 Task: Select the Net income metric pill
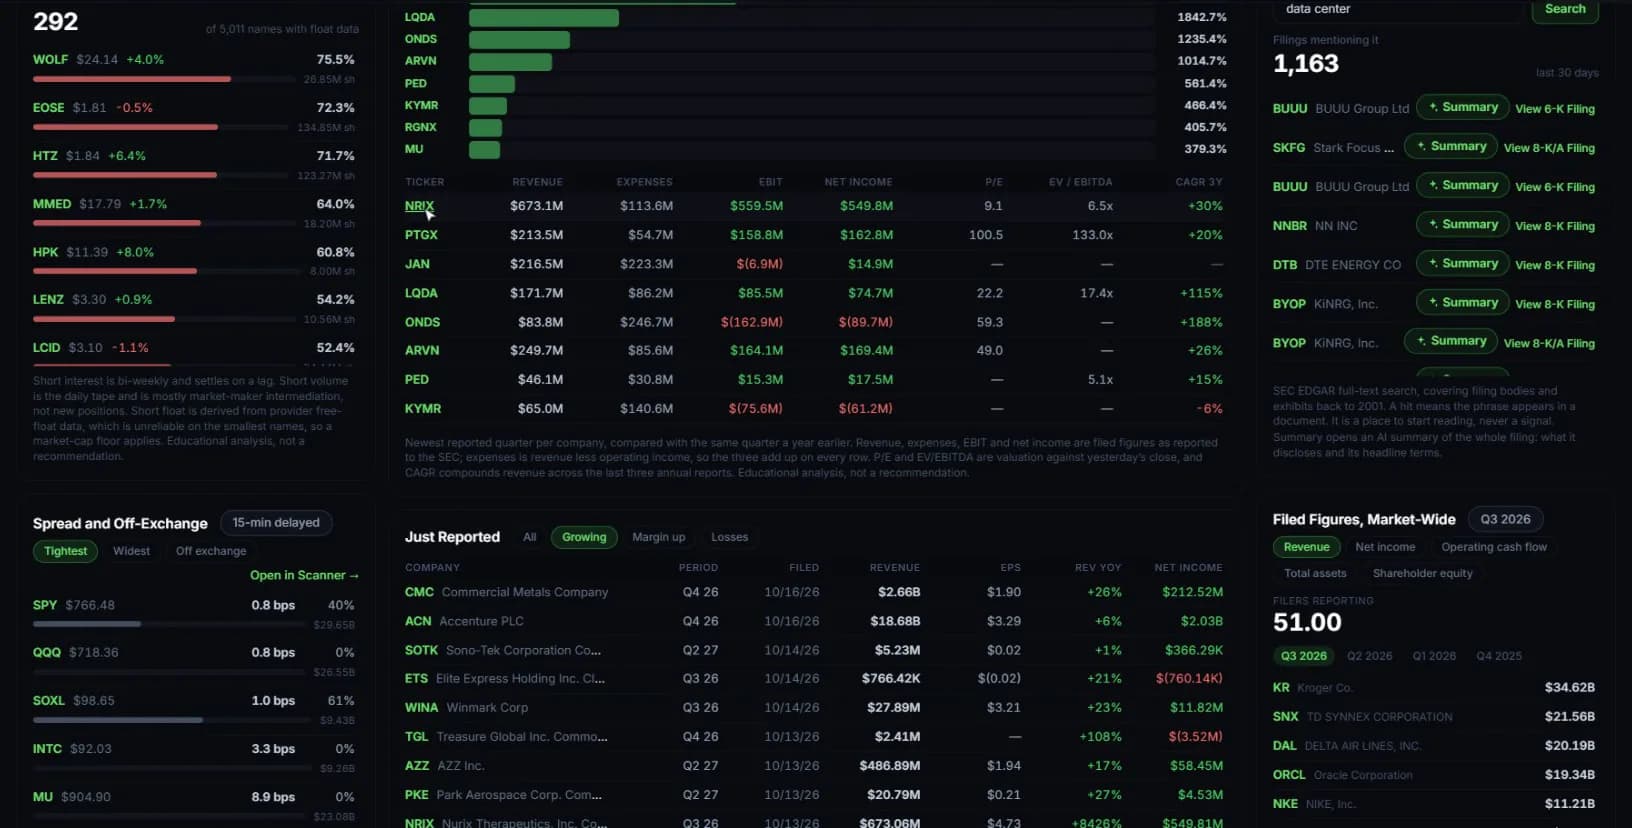(1385, 547)
